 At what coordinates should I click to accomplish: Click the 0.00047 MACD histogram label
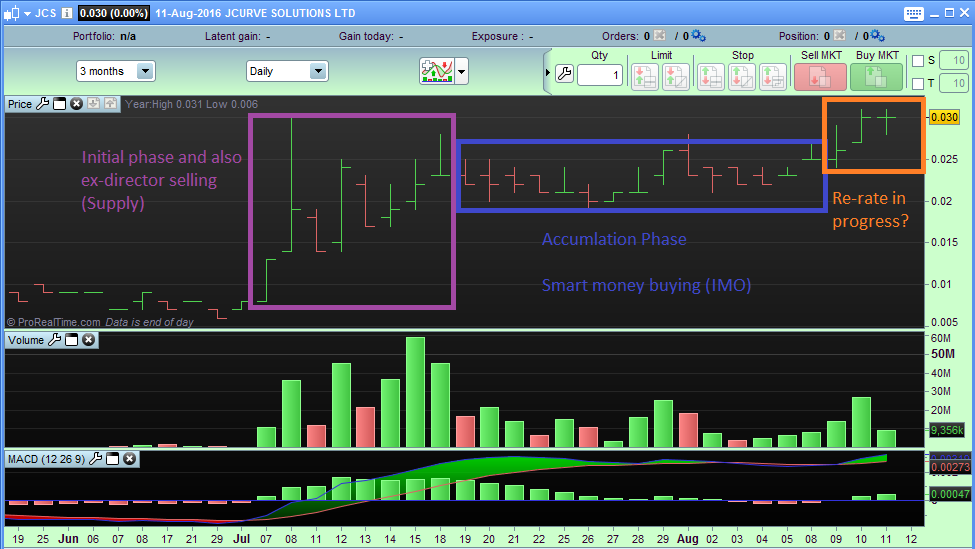[x=951, y=494]
